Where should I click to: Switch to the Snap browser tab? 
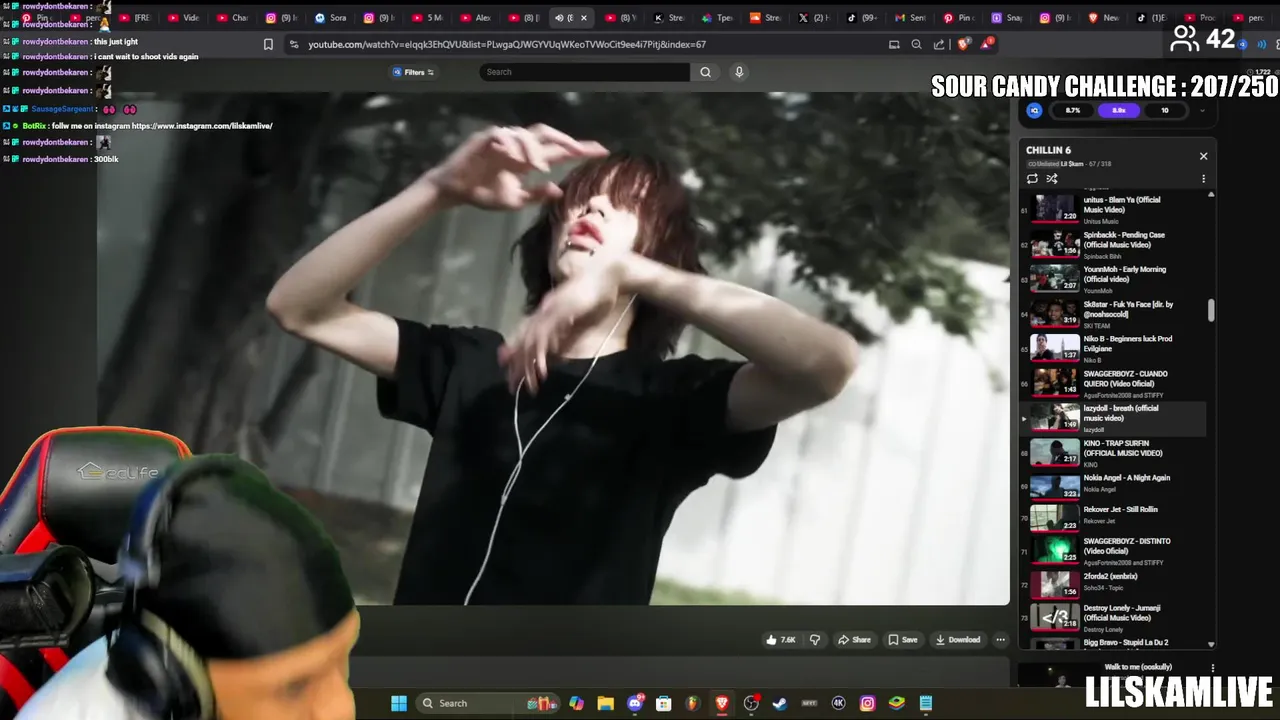coord(1007,18)
